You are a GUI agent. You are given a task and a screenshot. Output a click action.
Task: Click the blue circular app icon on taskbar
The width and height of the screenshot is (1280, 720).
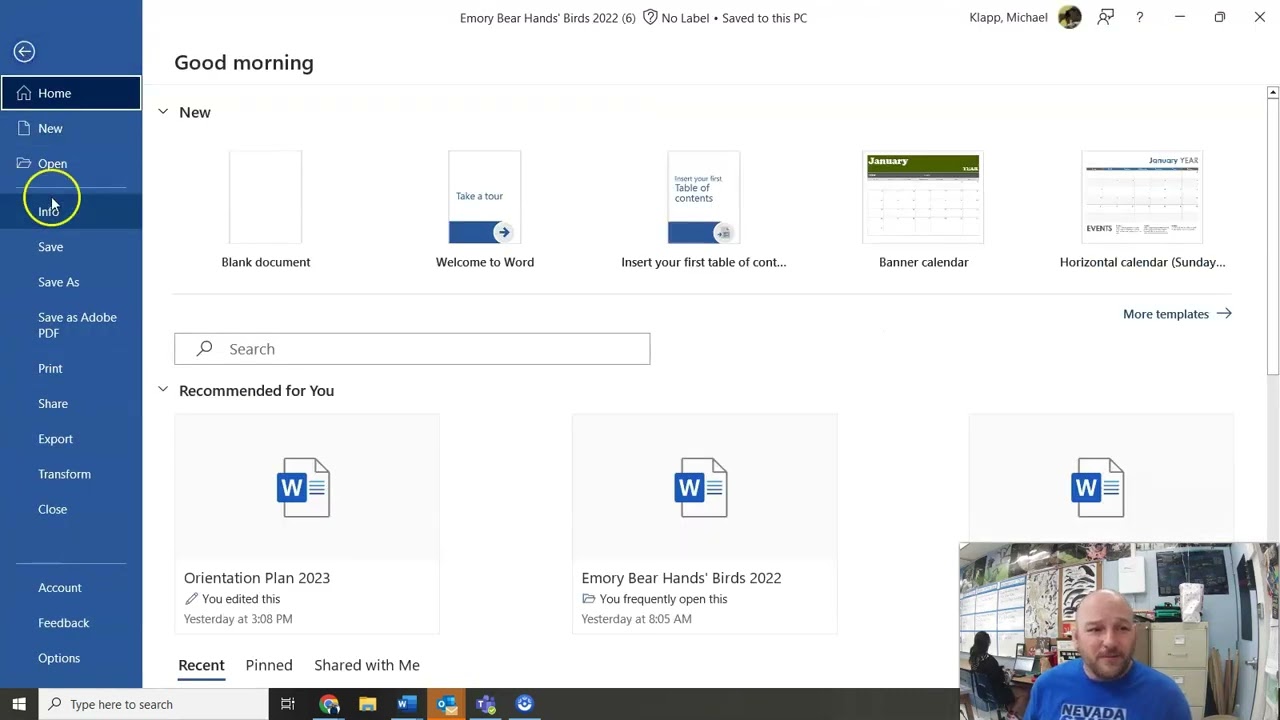click(525, 704)
